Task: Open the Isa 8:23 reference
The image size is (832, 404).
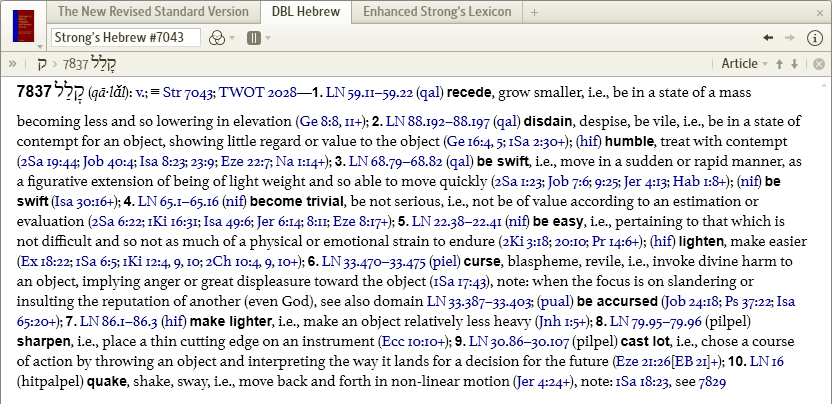Action: pyautogui.click(x=163, y=161)
